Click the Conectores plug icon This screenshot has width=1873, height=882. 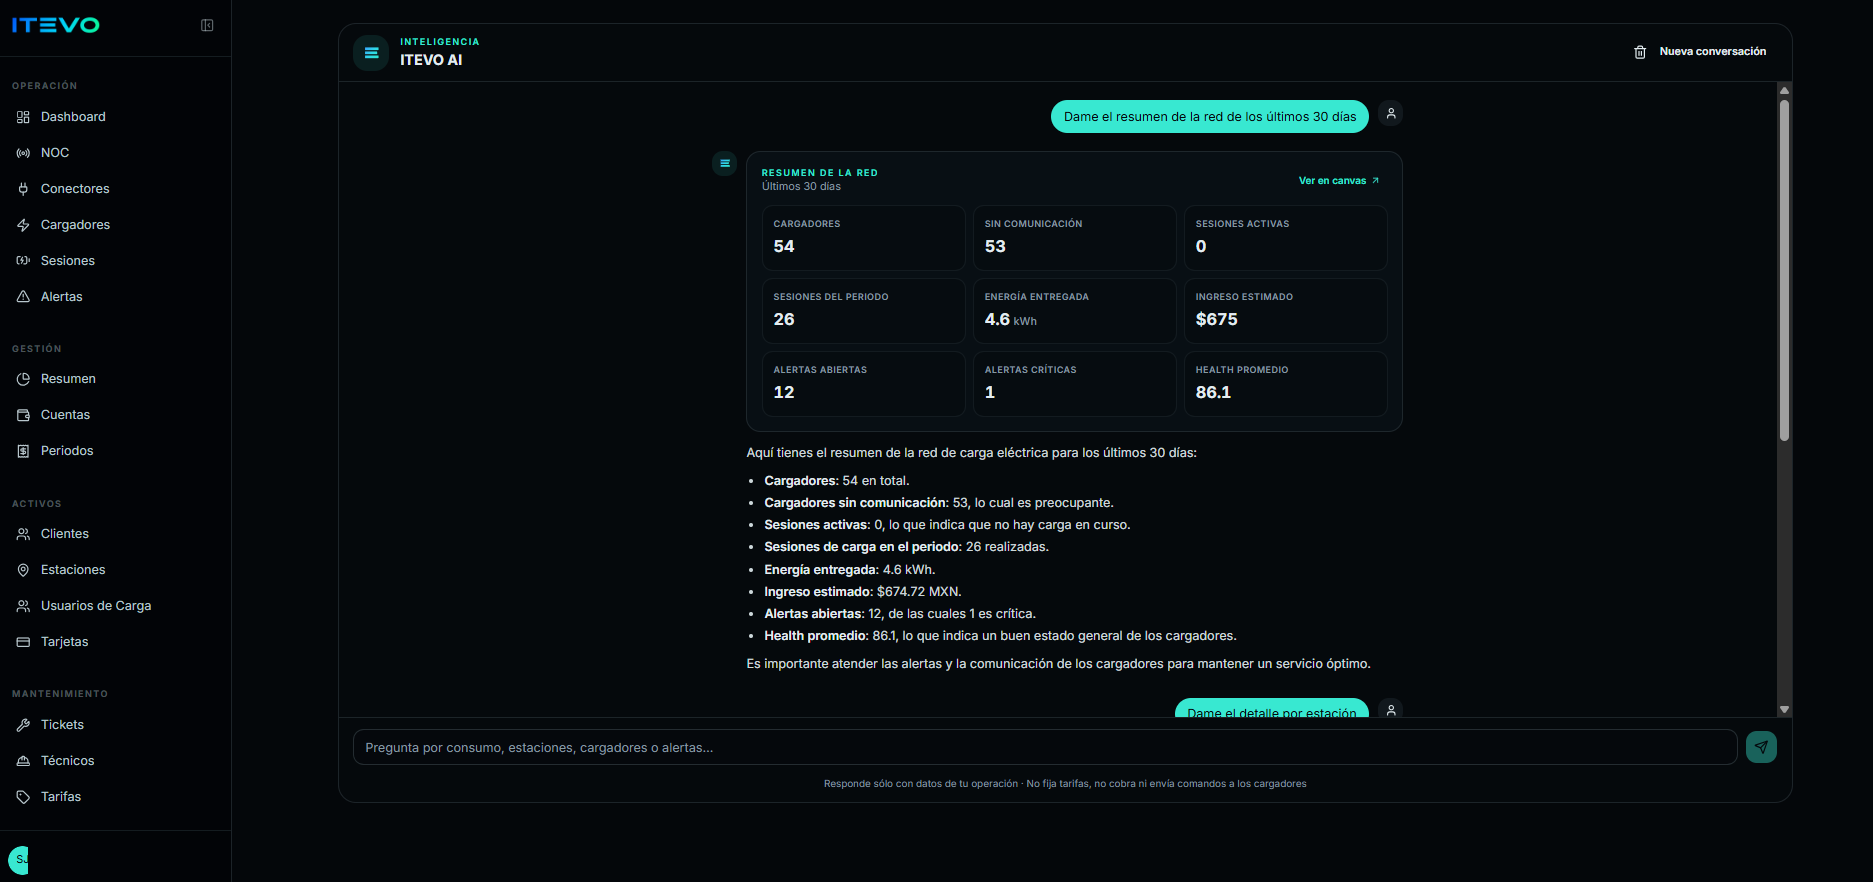[x=23, y=189]
